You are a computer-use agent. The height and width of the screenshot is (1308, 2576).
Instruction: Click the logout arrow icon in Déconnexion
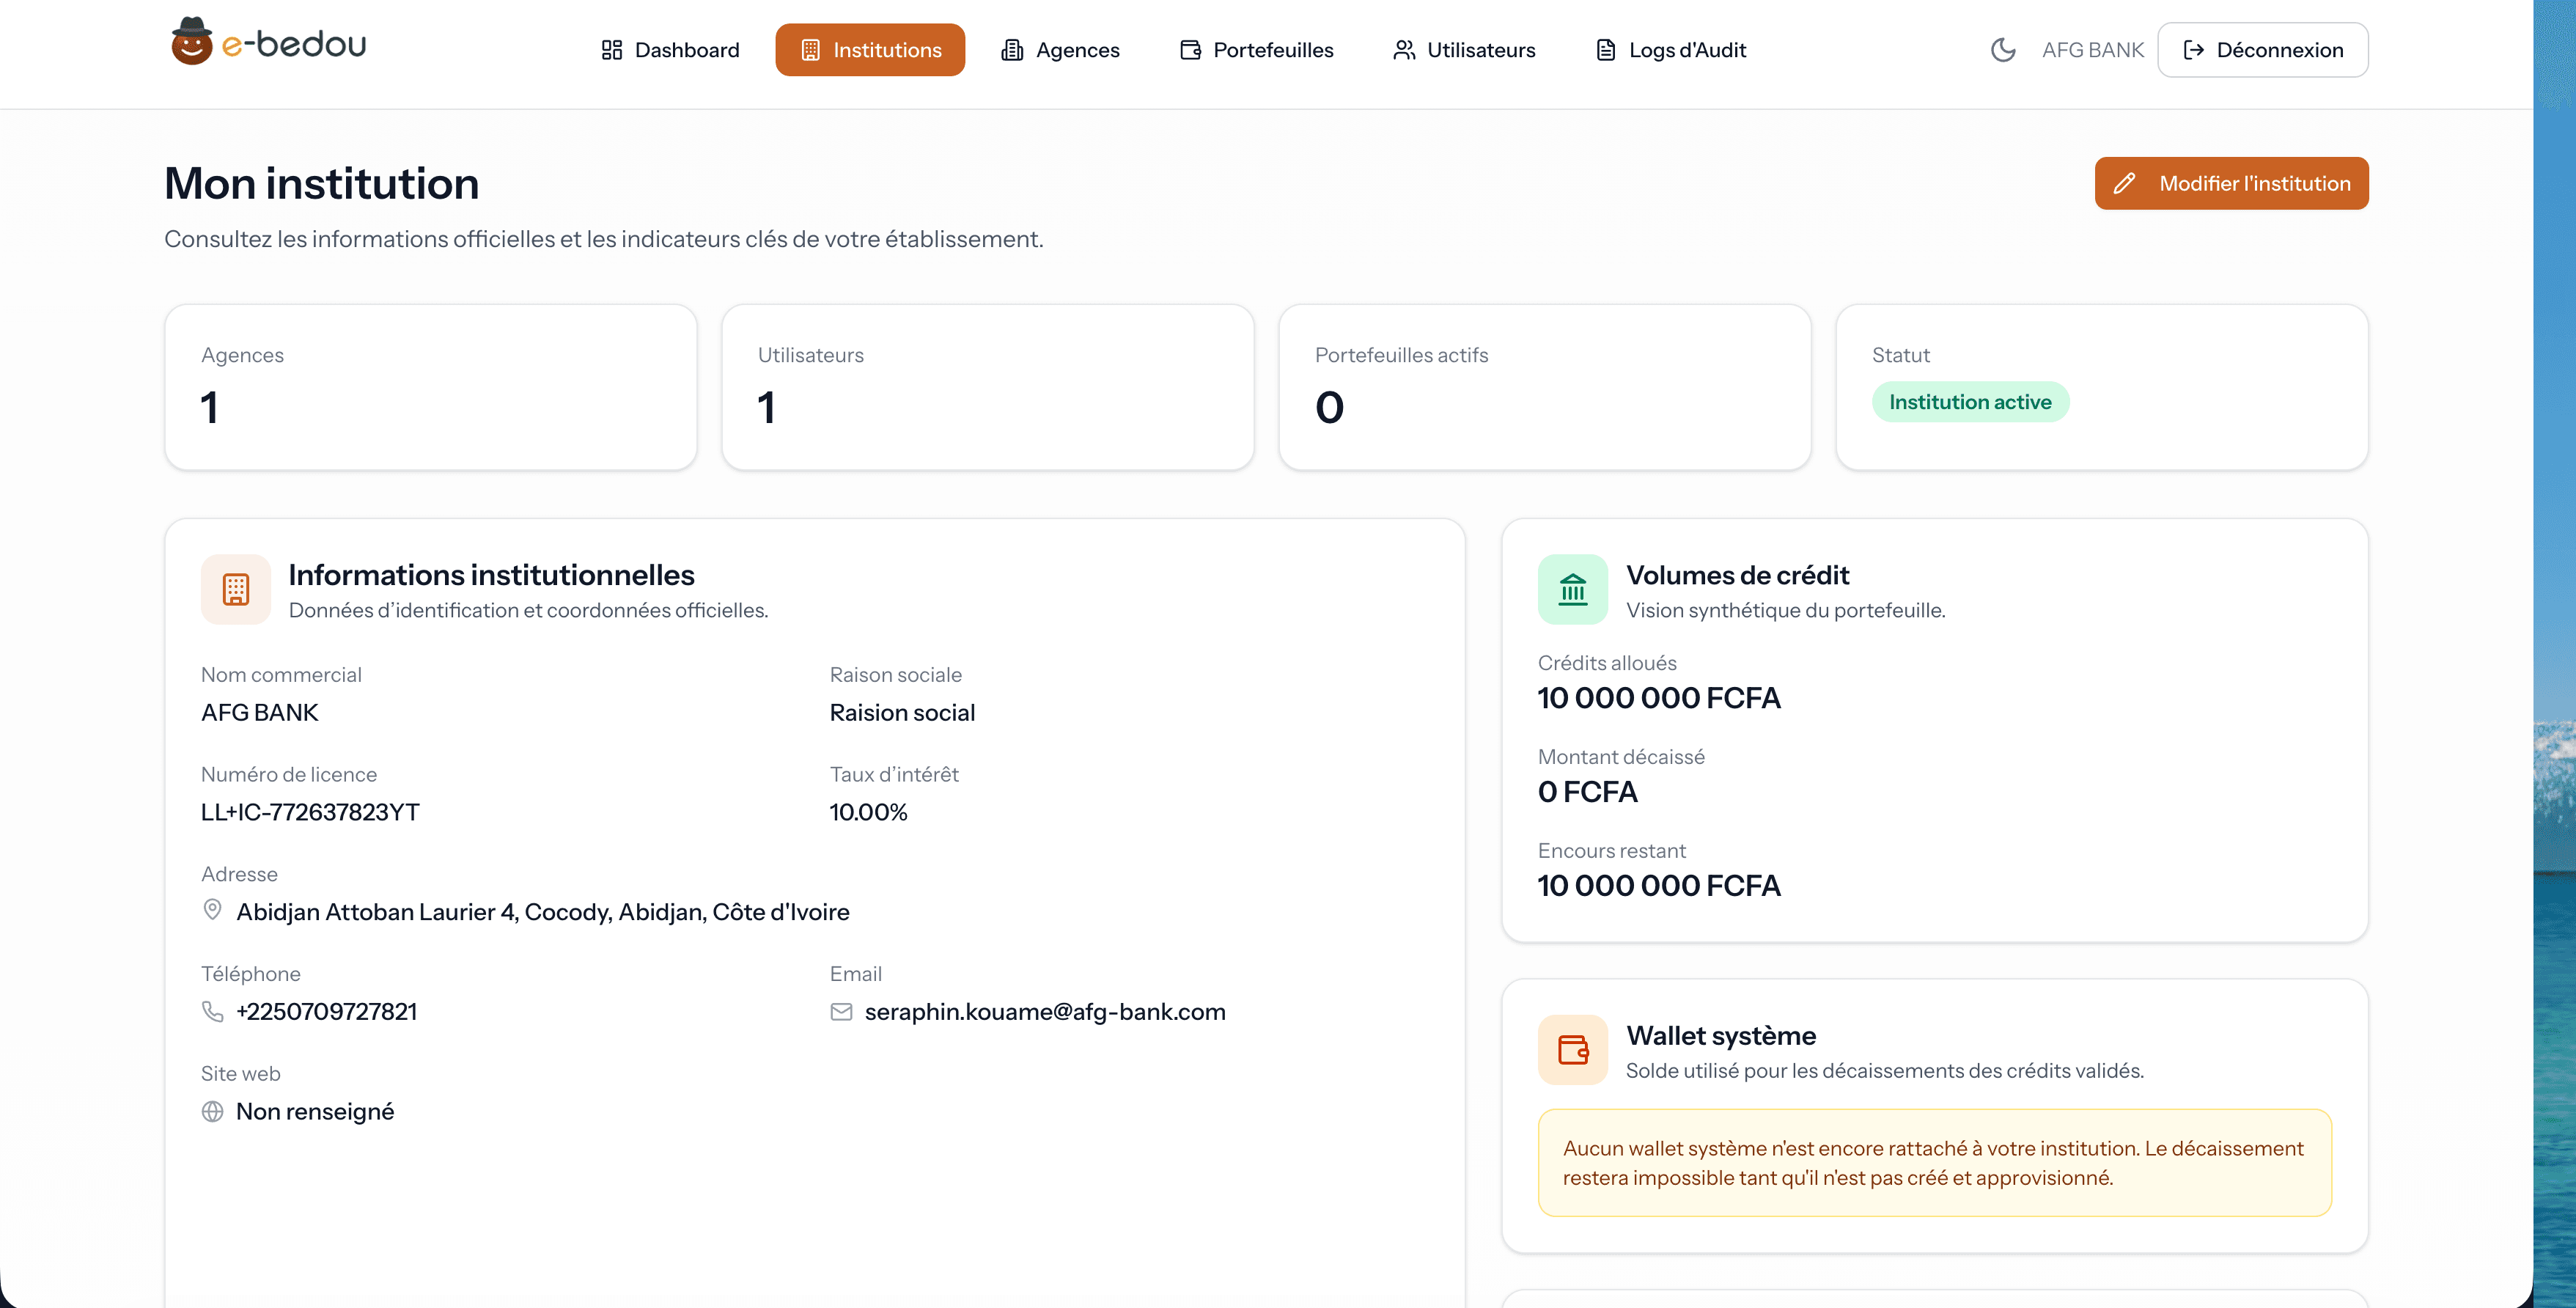coord(2194,50)
